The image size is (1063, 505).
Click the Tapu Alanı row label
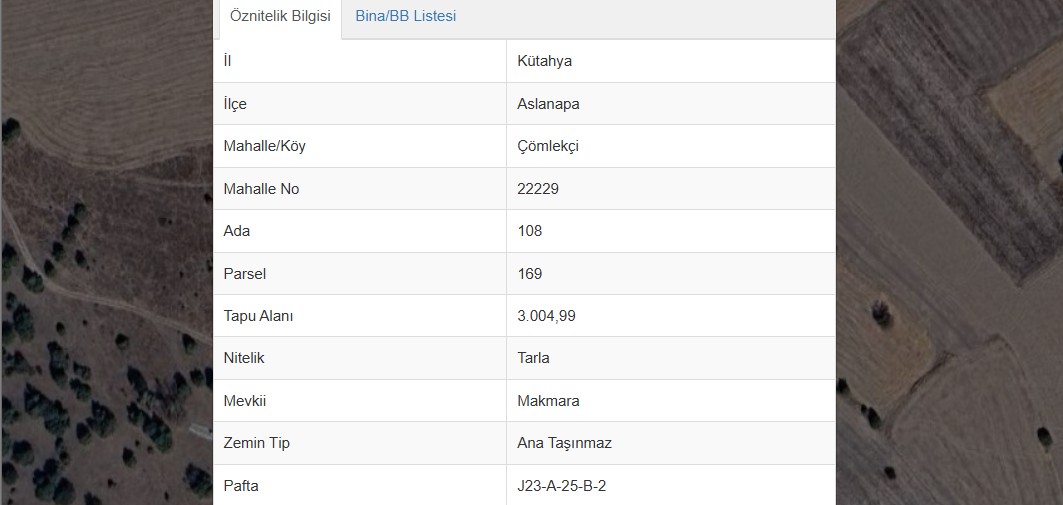pos(258,316)
